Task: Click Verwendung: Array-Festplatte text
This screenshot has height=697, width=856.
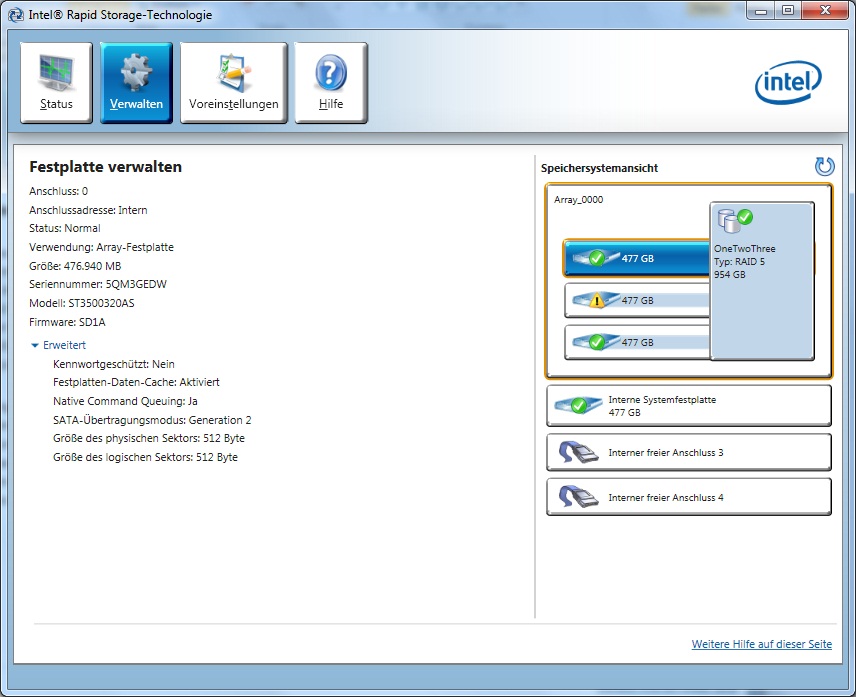Action: pos(101,247)
